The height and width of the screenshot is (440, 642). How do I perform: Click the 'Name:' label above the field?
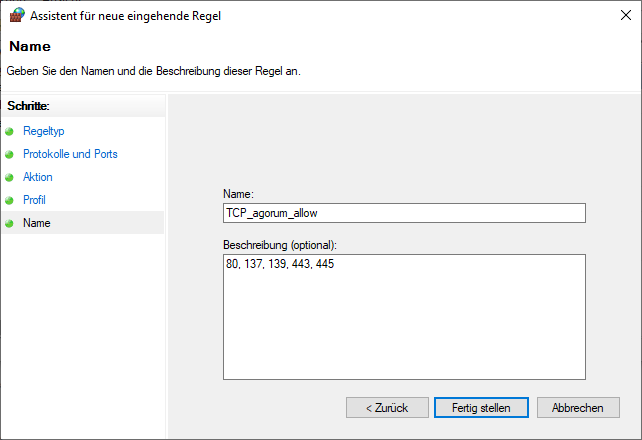238,194
